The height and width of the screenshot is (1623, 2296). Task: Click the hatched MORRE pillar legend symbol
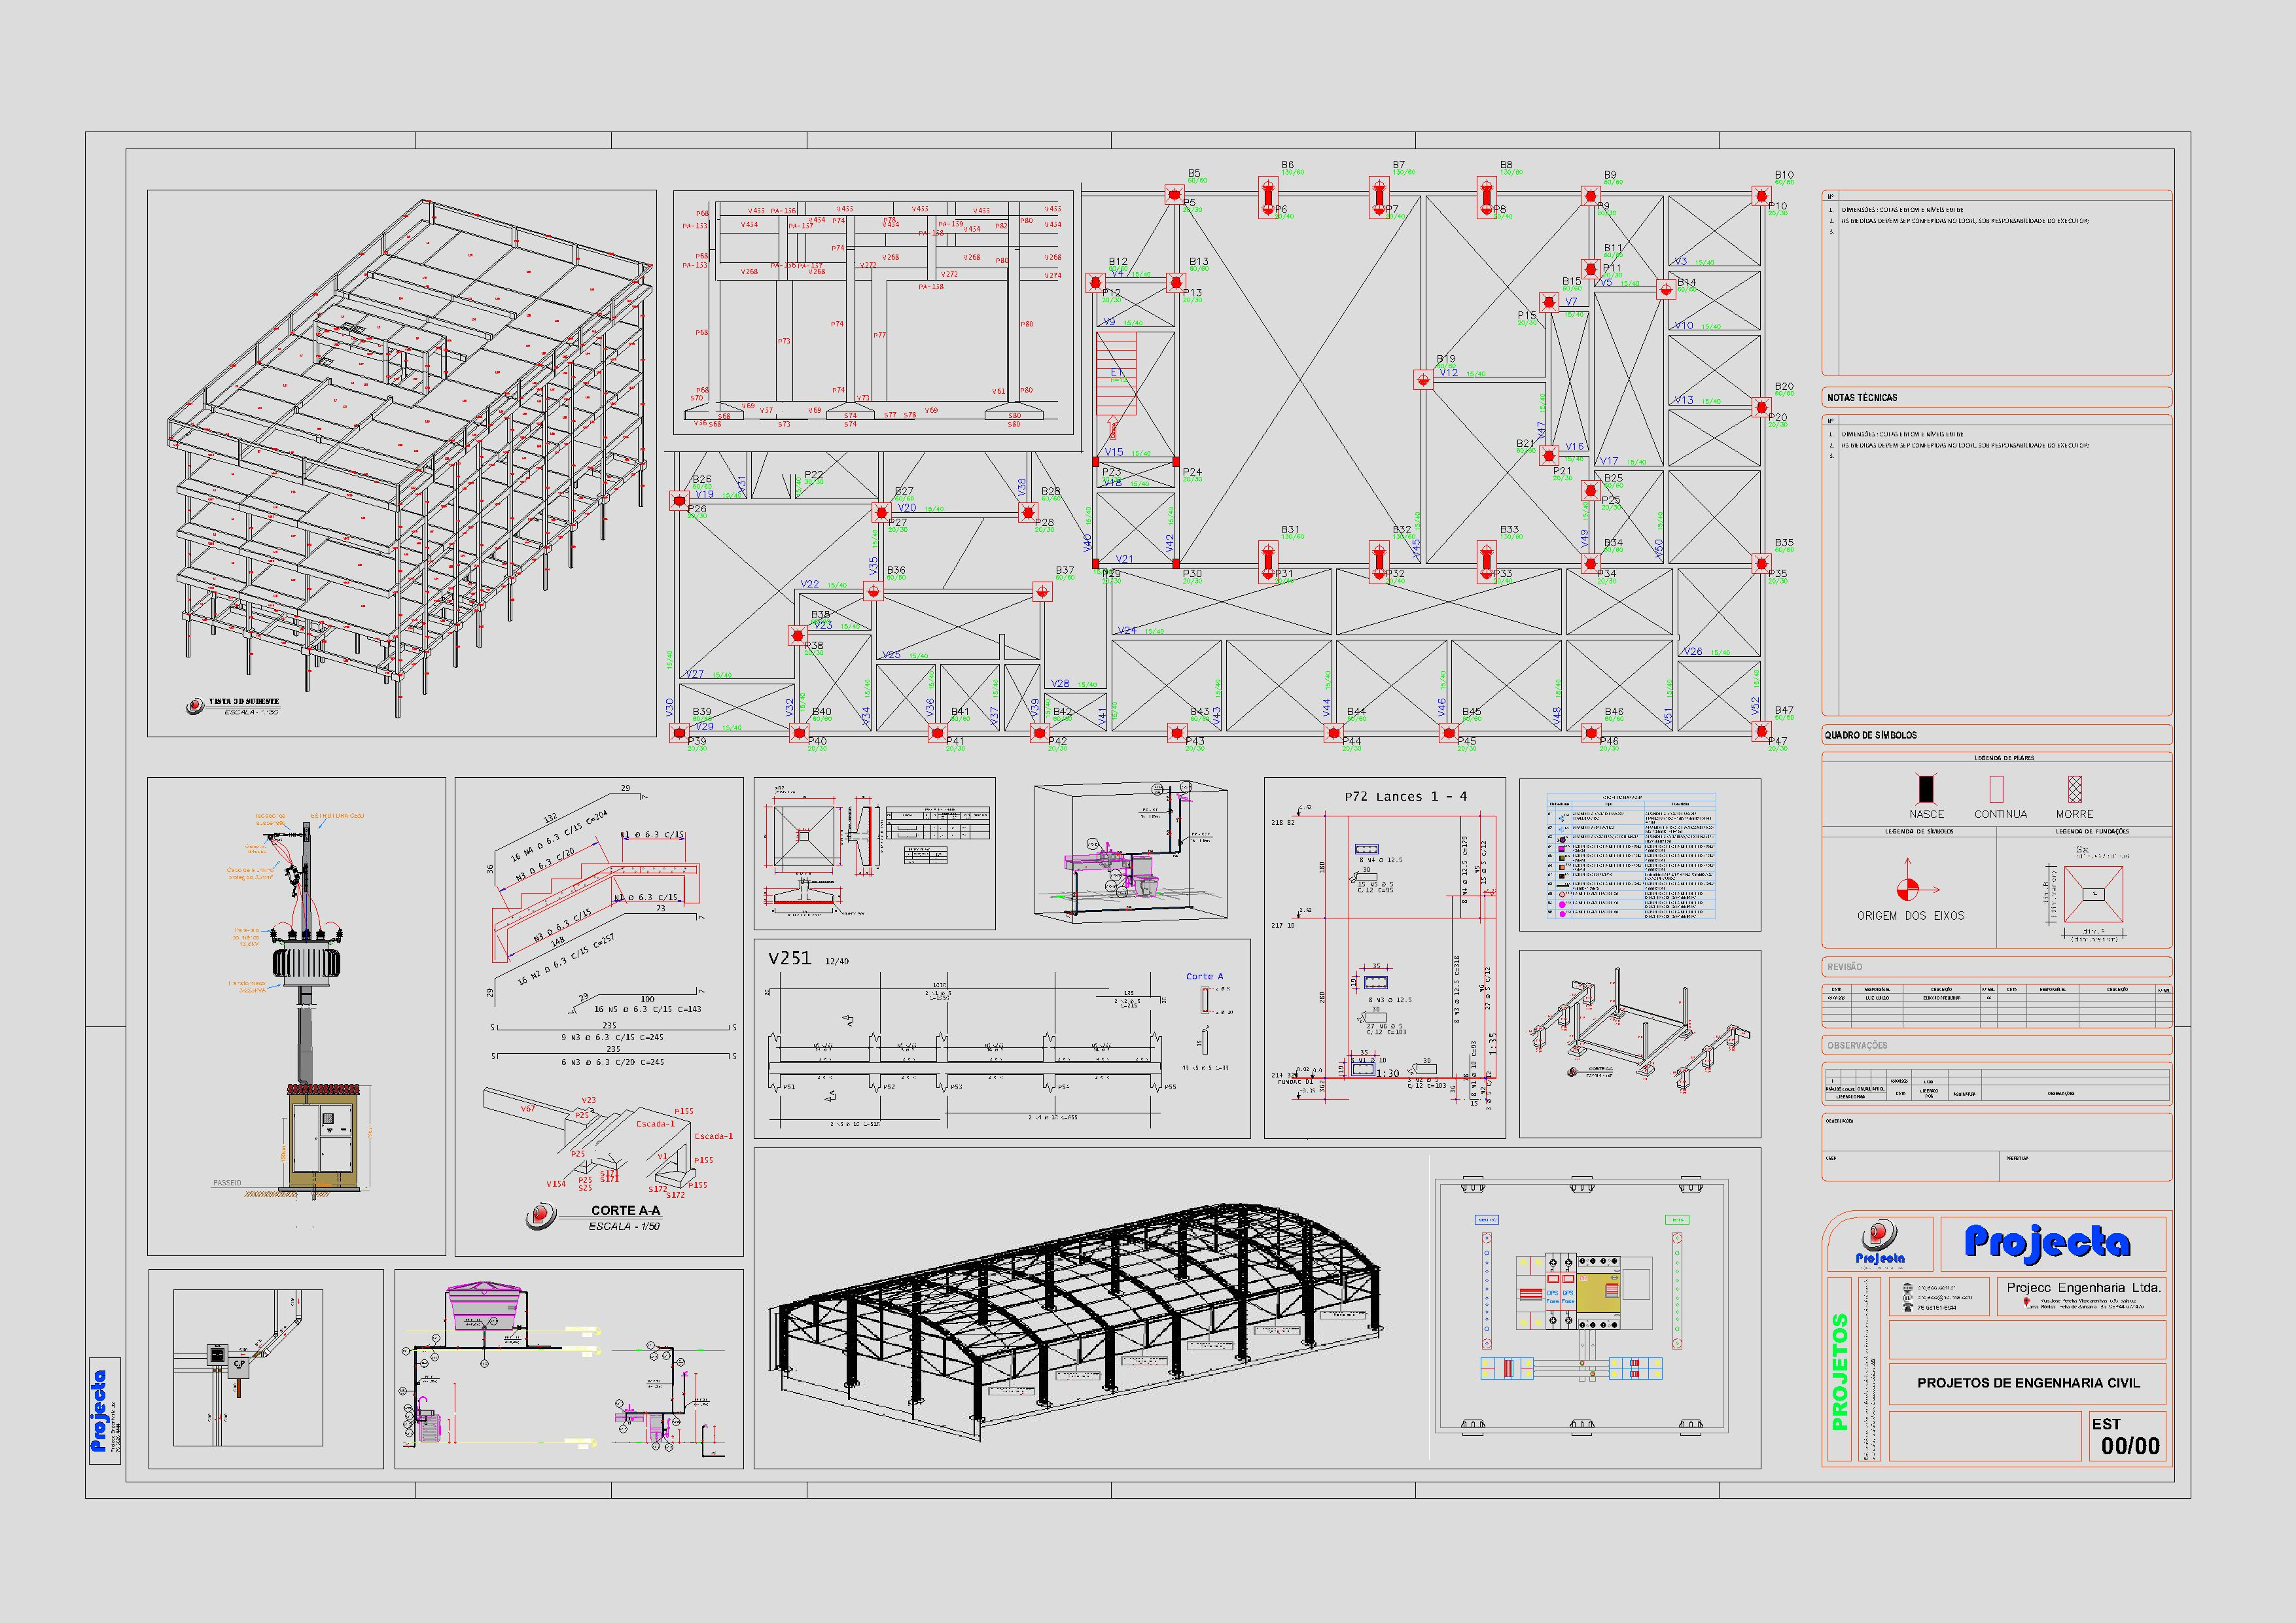coord(2074,789)
